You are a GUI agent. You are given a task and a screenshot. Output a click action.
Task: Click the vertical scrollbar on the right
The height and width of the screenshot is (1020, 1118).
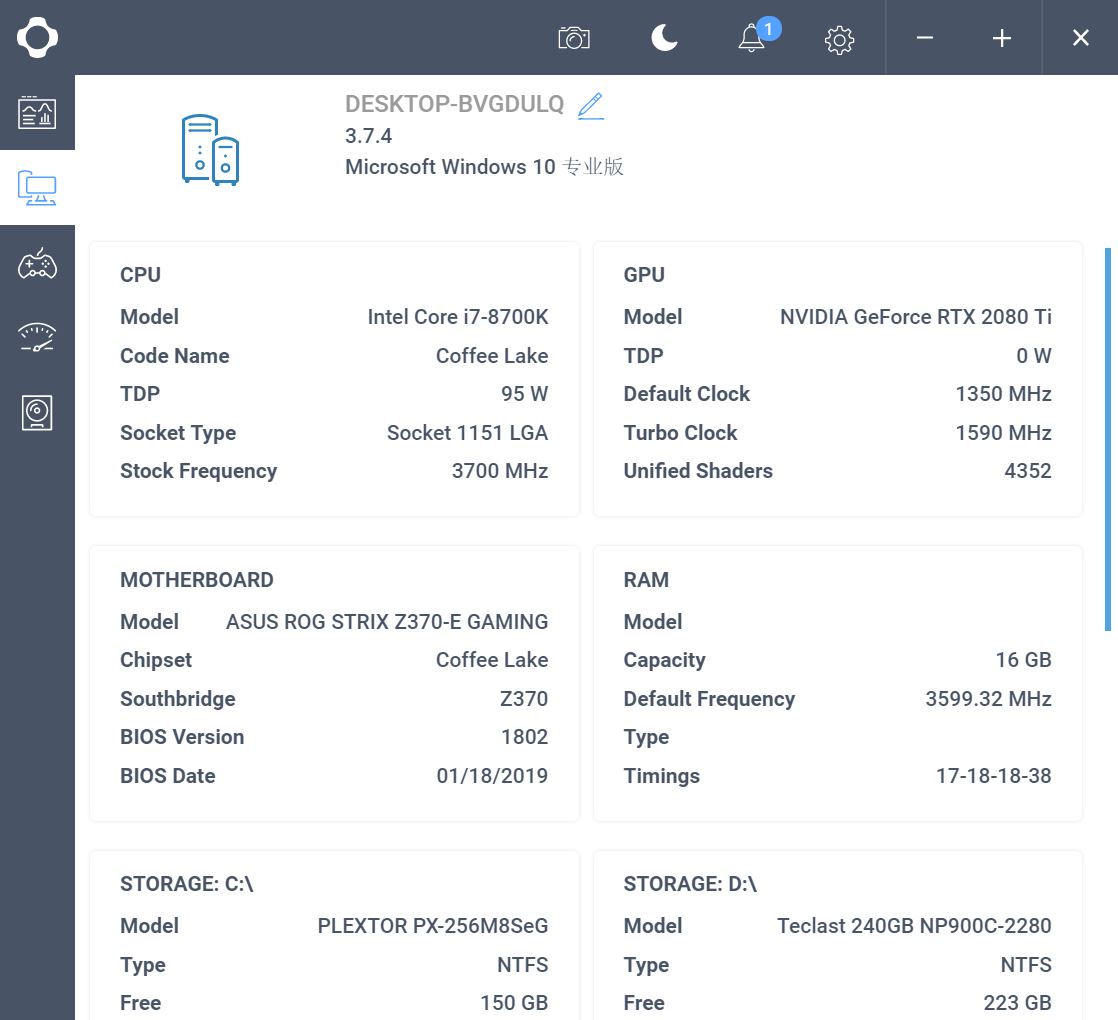pyautogui.click(x=1107, y=440)
